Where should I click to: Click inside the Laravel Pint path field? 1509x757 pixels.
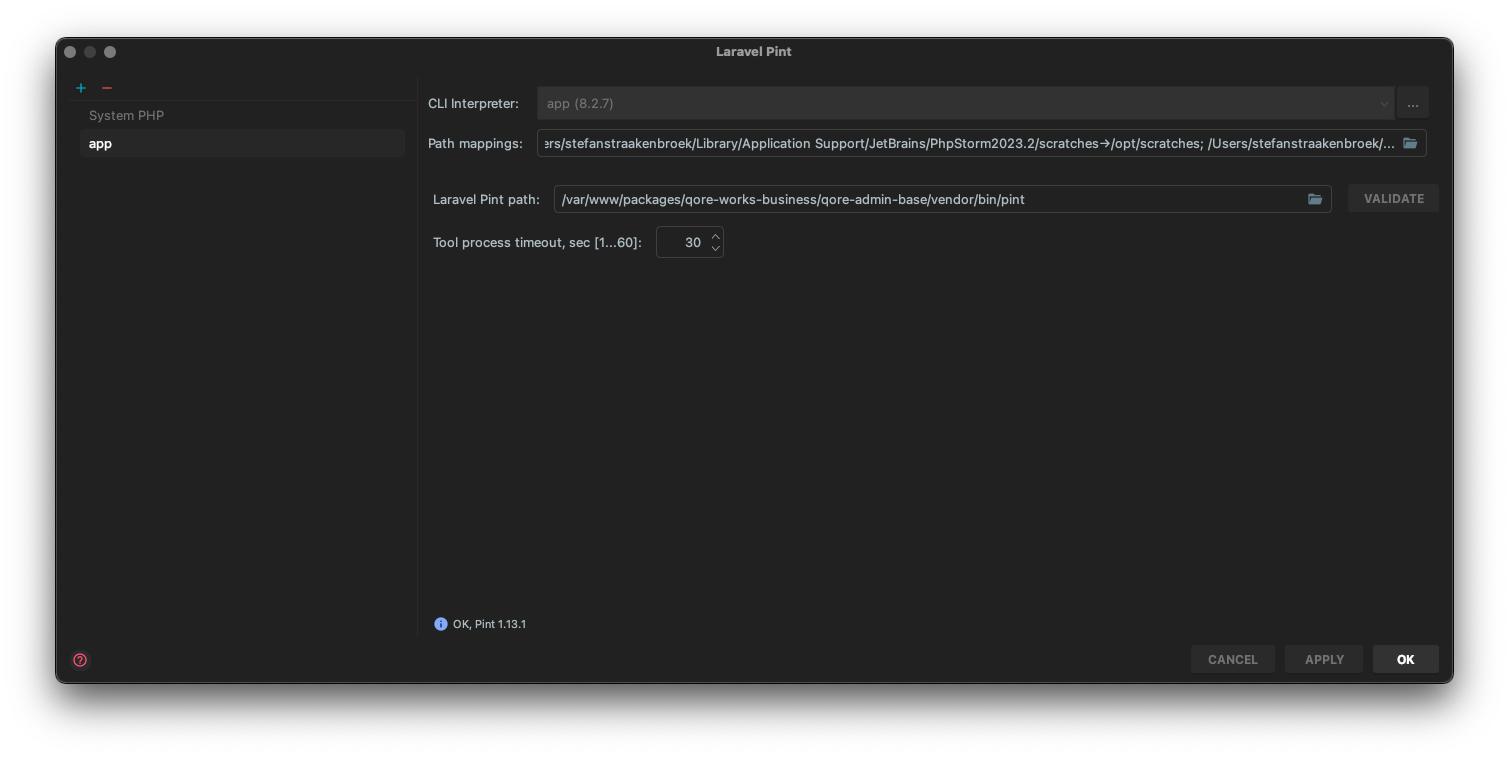(x=900, y=199)
